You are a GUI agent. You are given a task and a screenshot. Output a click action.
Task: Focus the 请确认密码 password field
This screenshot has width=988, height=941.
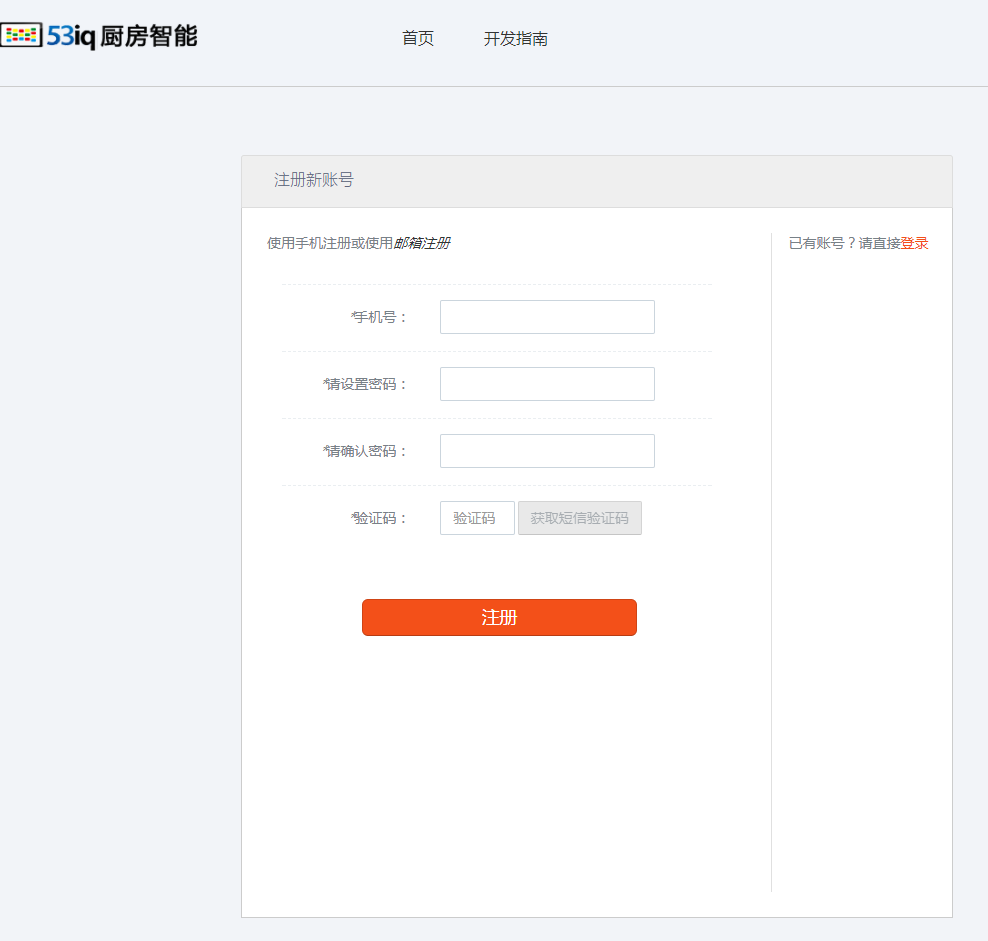click(x=547, y=451)
